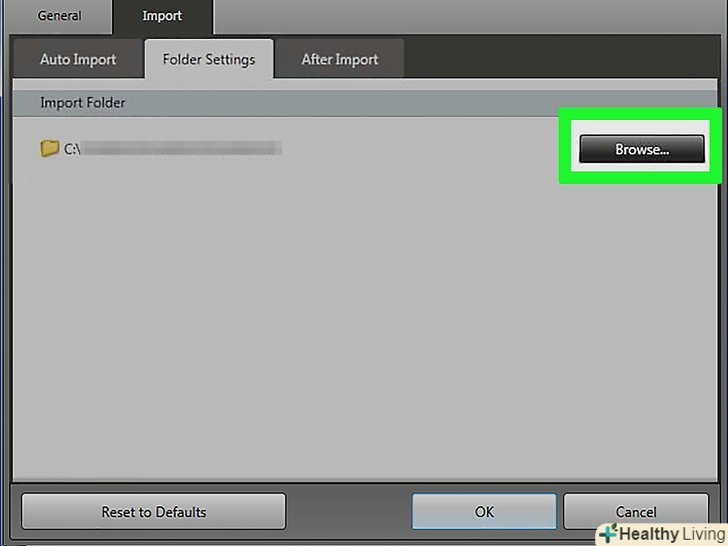Click the green highlight frame around Browse
The height and width of the screenshot is (546, 728).
point(640,114)
